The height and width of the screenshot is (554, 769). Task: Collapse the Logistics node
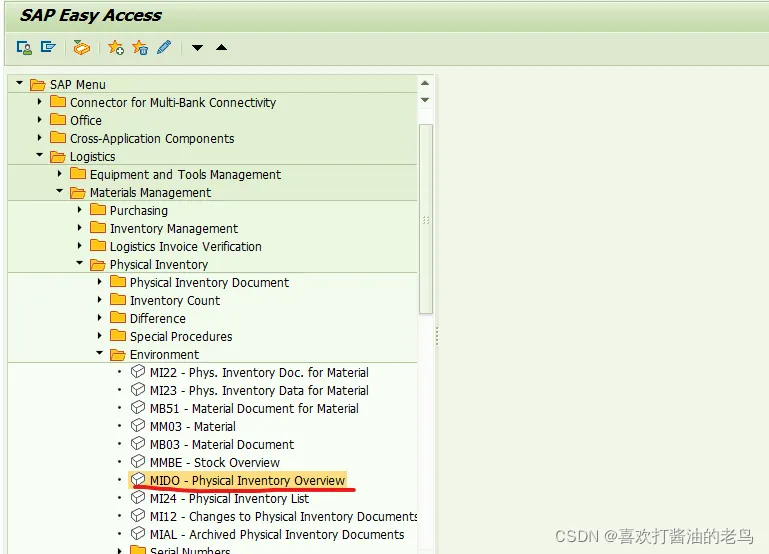click(x=40, y=155)
